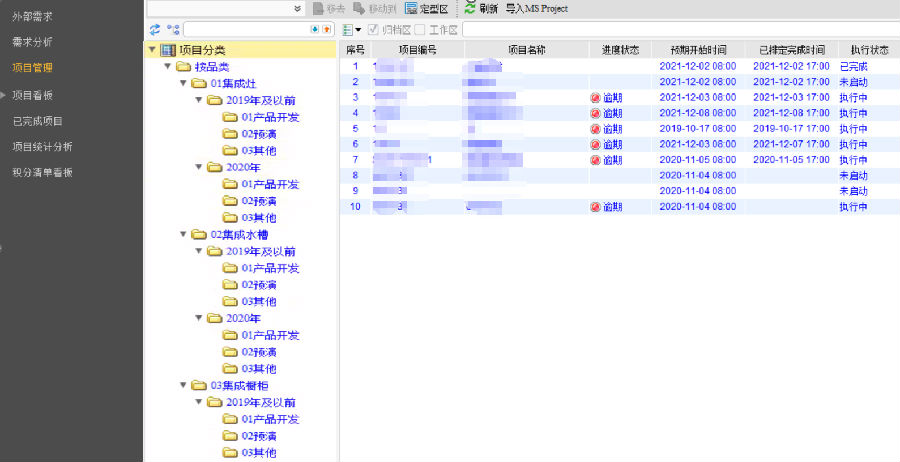The image size is (900, 462).
Task: Collapse the 2020年 arrow under 02集成水槽
Action: tap(199, 318)
